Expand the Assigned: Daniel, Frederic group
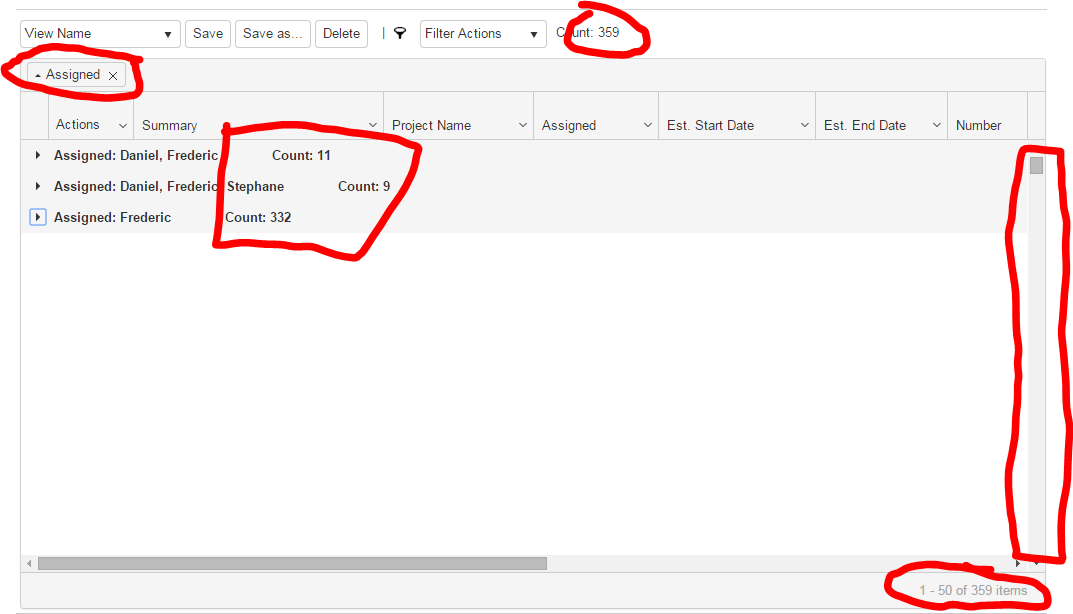 pos(38,155)
